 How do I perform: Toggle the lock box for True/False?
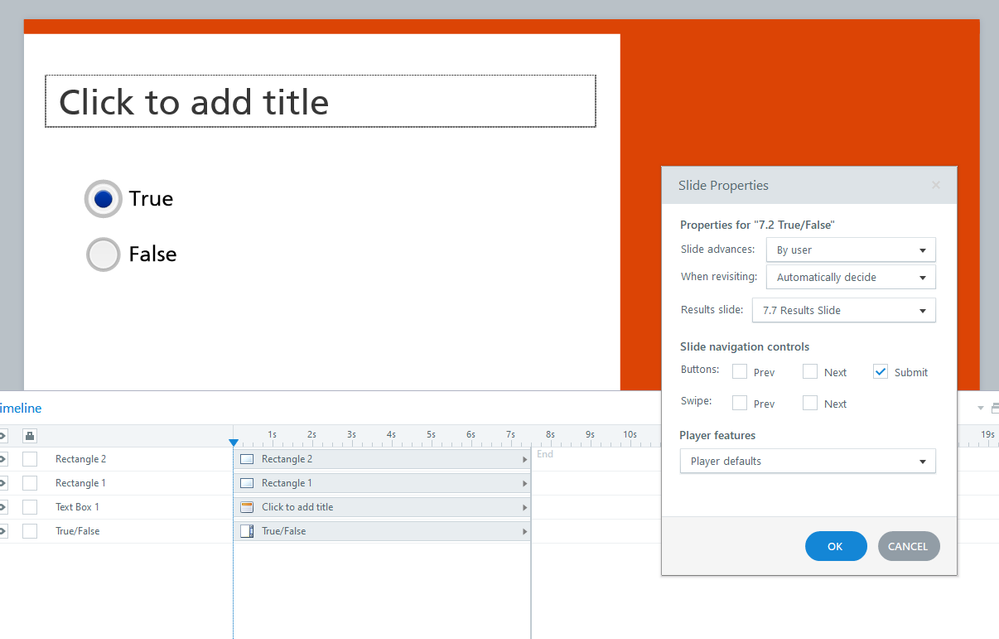pos(29,531)
